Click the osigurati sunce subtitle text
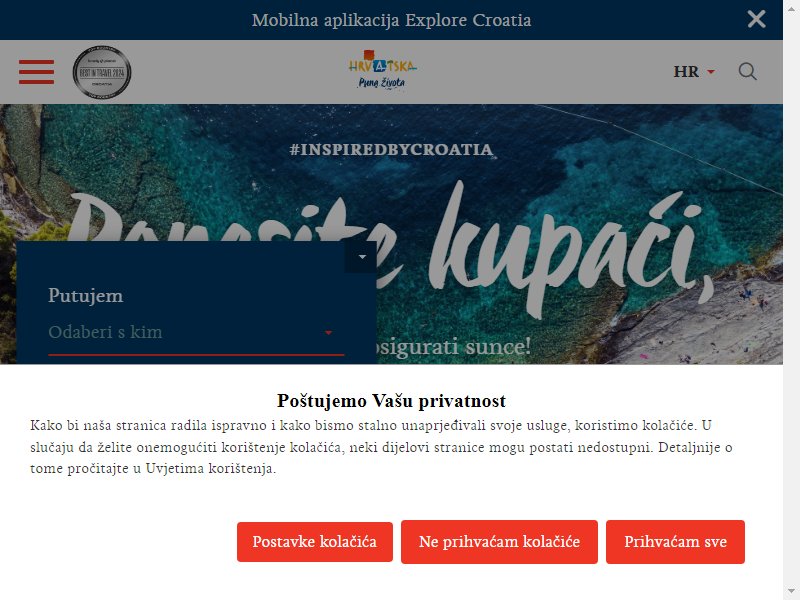This screenshot has height=600, width=800. [454, 347]
